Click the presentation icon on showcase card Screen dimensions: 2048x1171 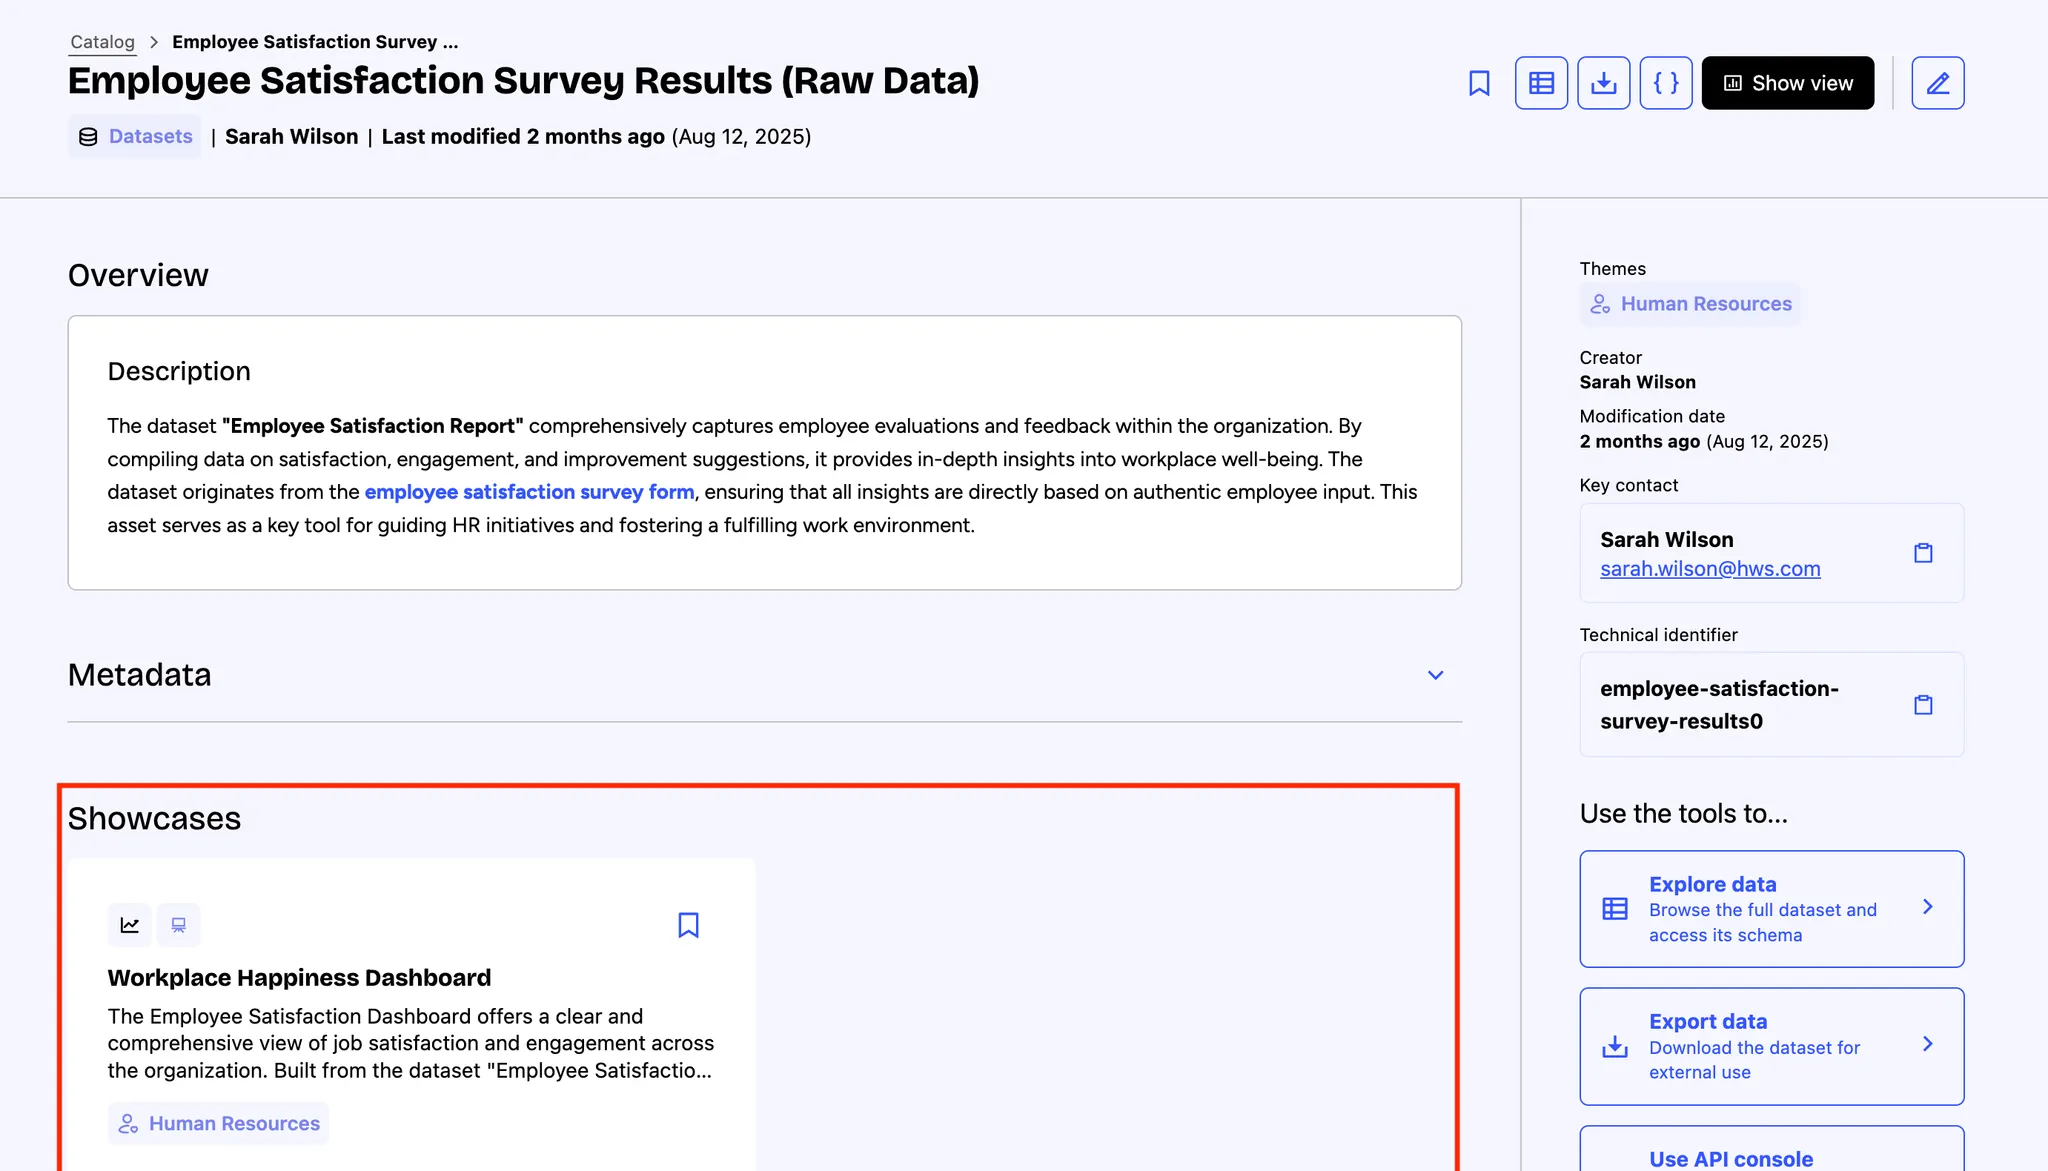tap(179, 925)
